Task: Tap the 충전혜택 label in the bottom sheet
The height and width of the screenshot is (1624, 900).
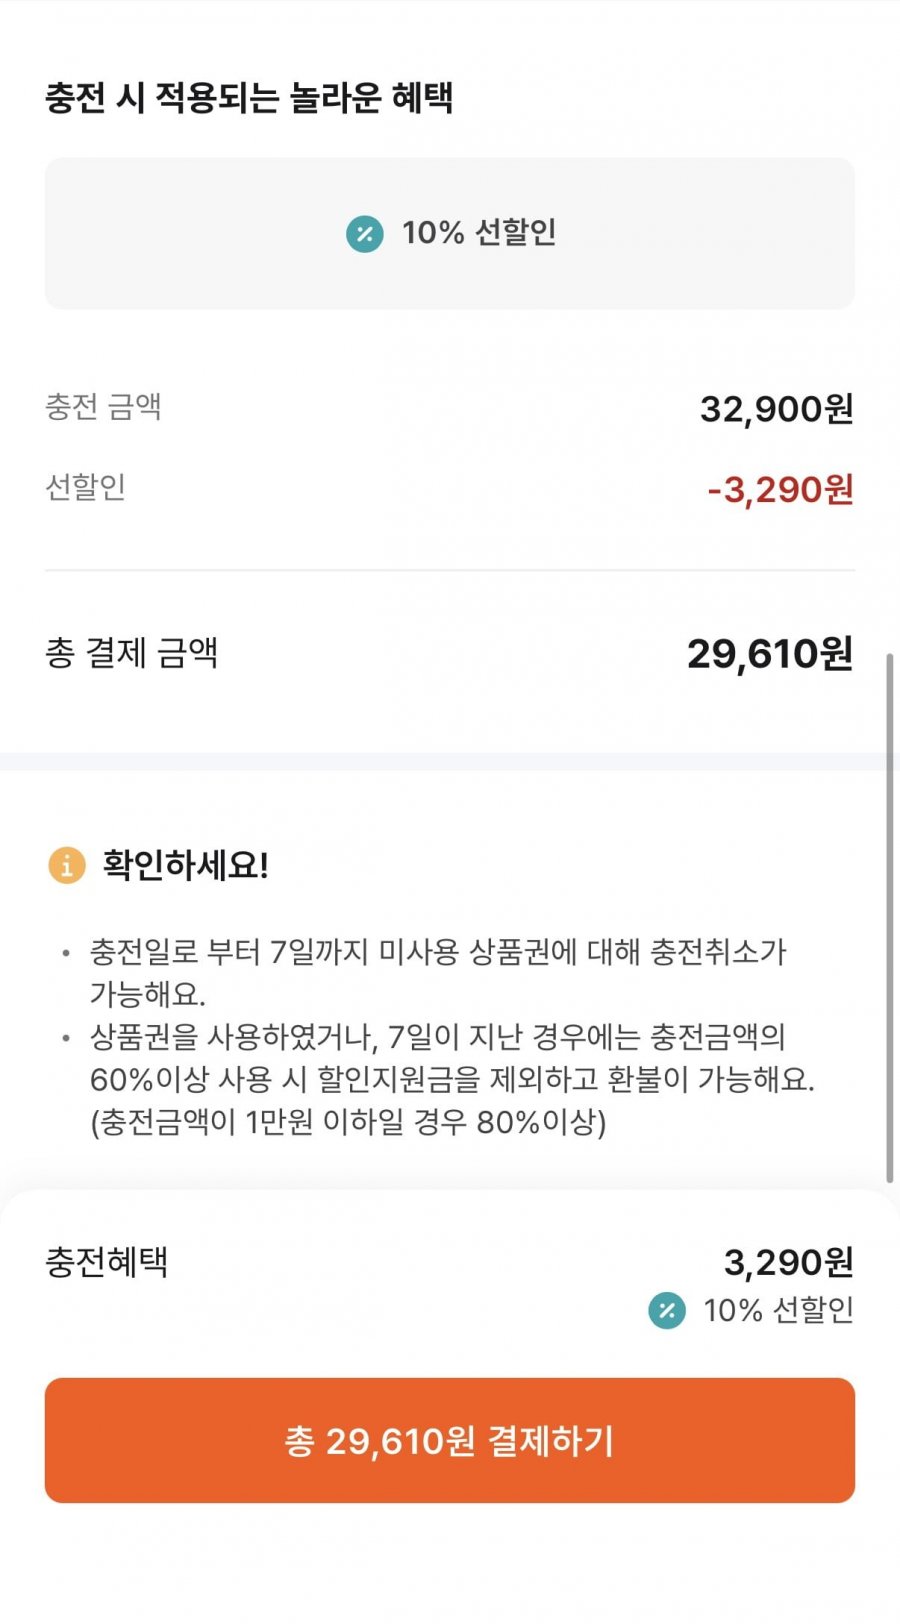Action: pos(106,1262)
